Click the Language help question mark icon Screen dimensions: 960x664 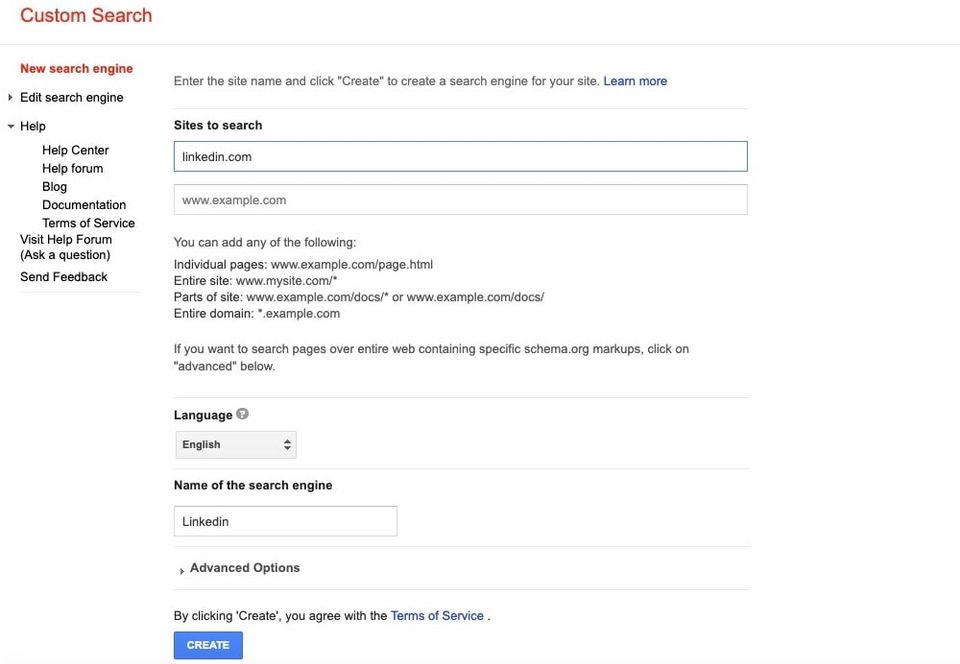(x=242, y=414)
